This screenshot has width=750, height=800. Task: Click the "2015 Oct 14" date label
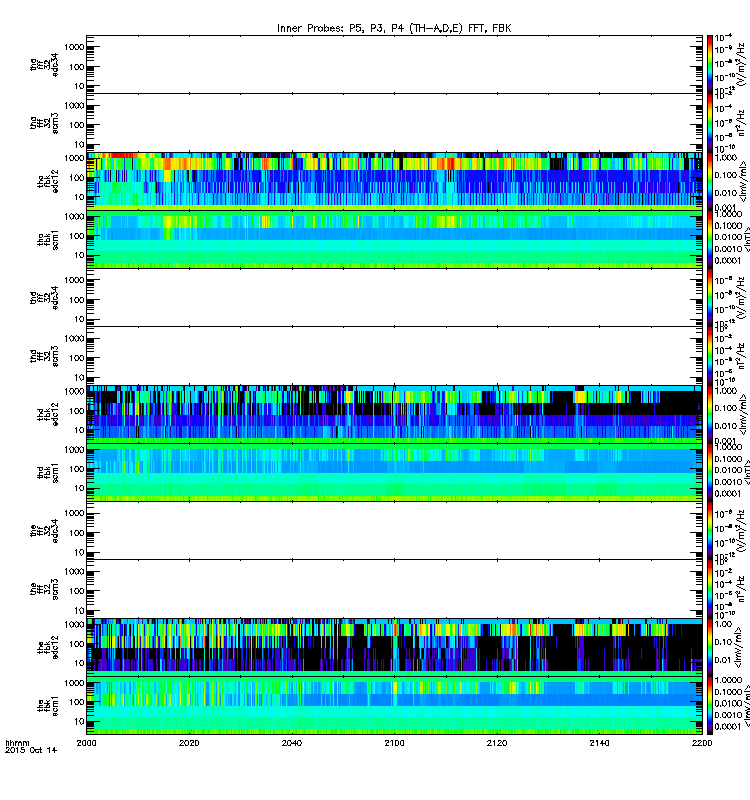pyautogui.click(x=31, y=750)
